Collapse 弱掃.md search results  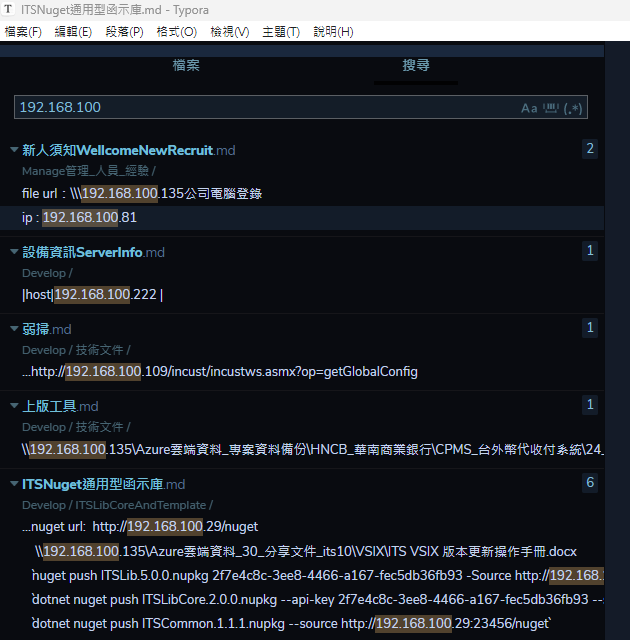pyautogui.click(x=14, y=329)
